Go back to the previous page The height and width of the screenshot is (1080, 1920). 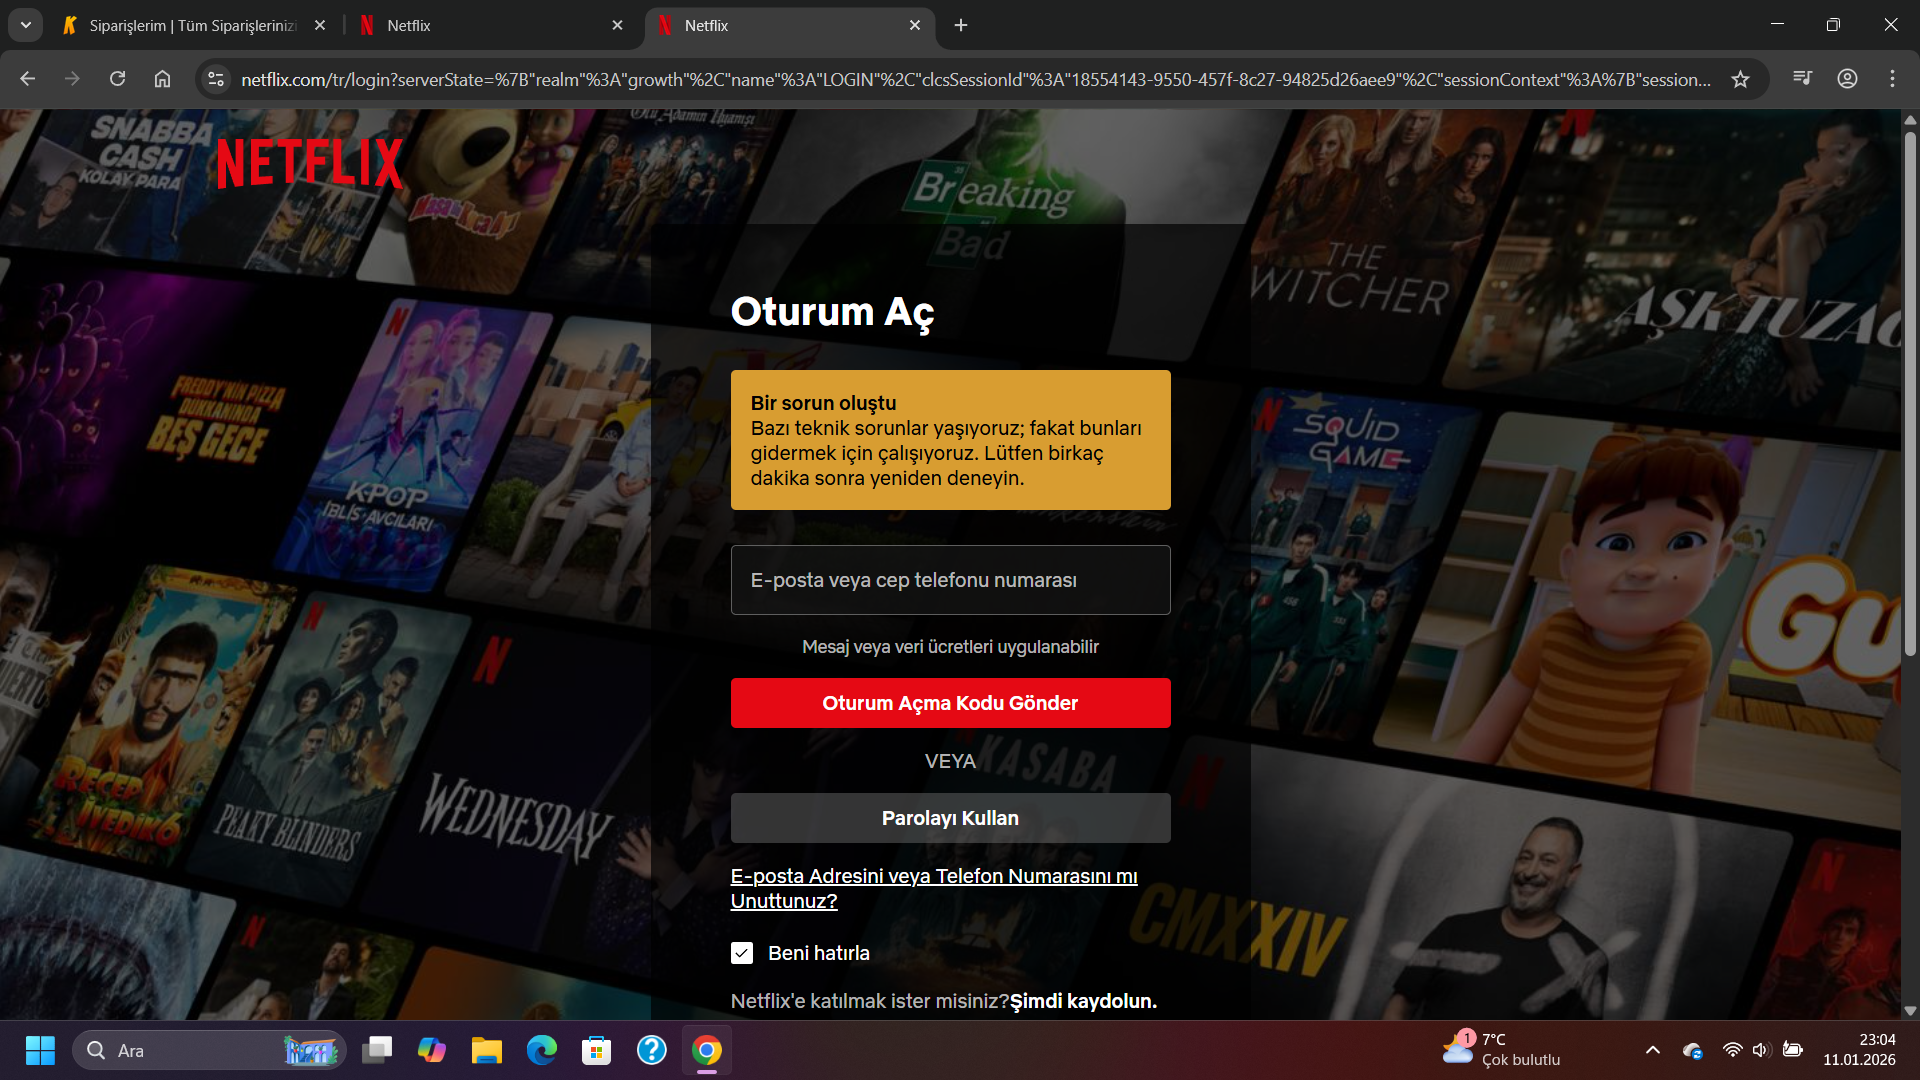[27, 79]
